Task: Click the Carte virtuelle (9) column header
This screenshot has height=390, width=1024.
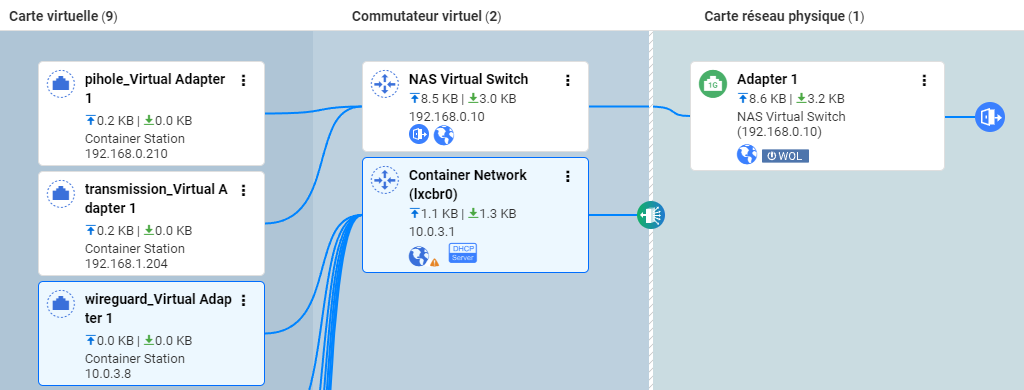Action: click(63, 16)
